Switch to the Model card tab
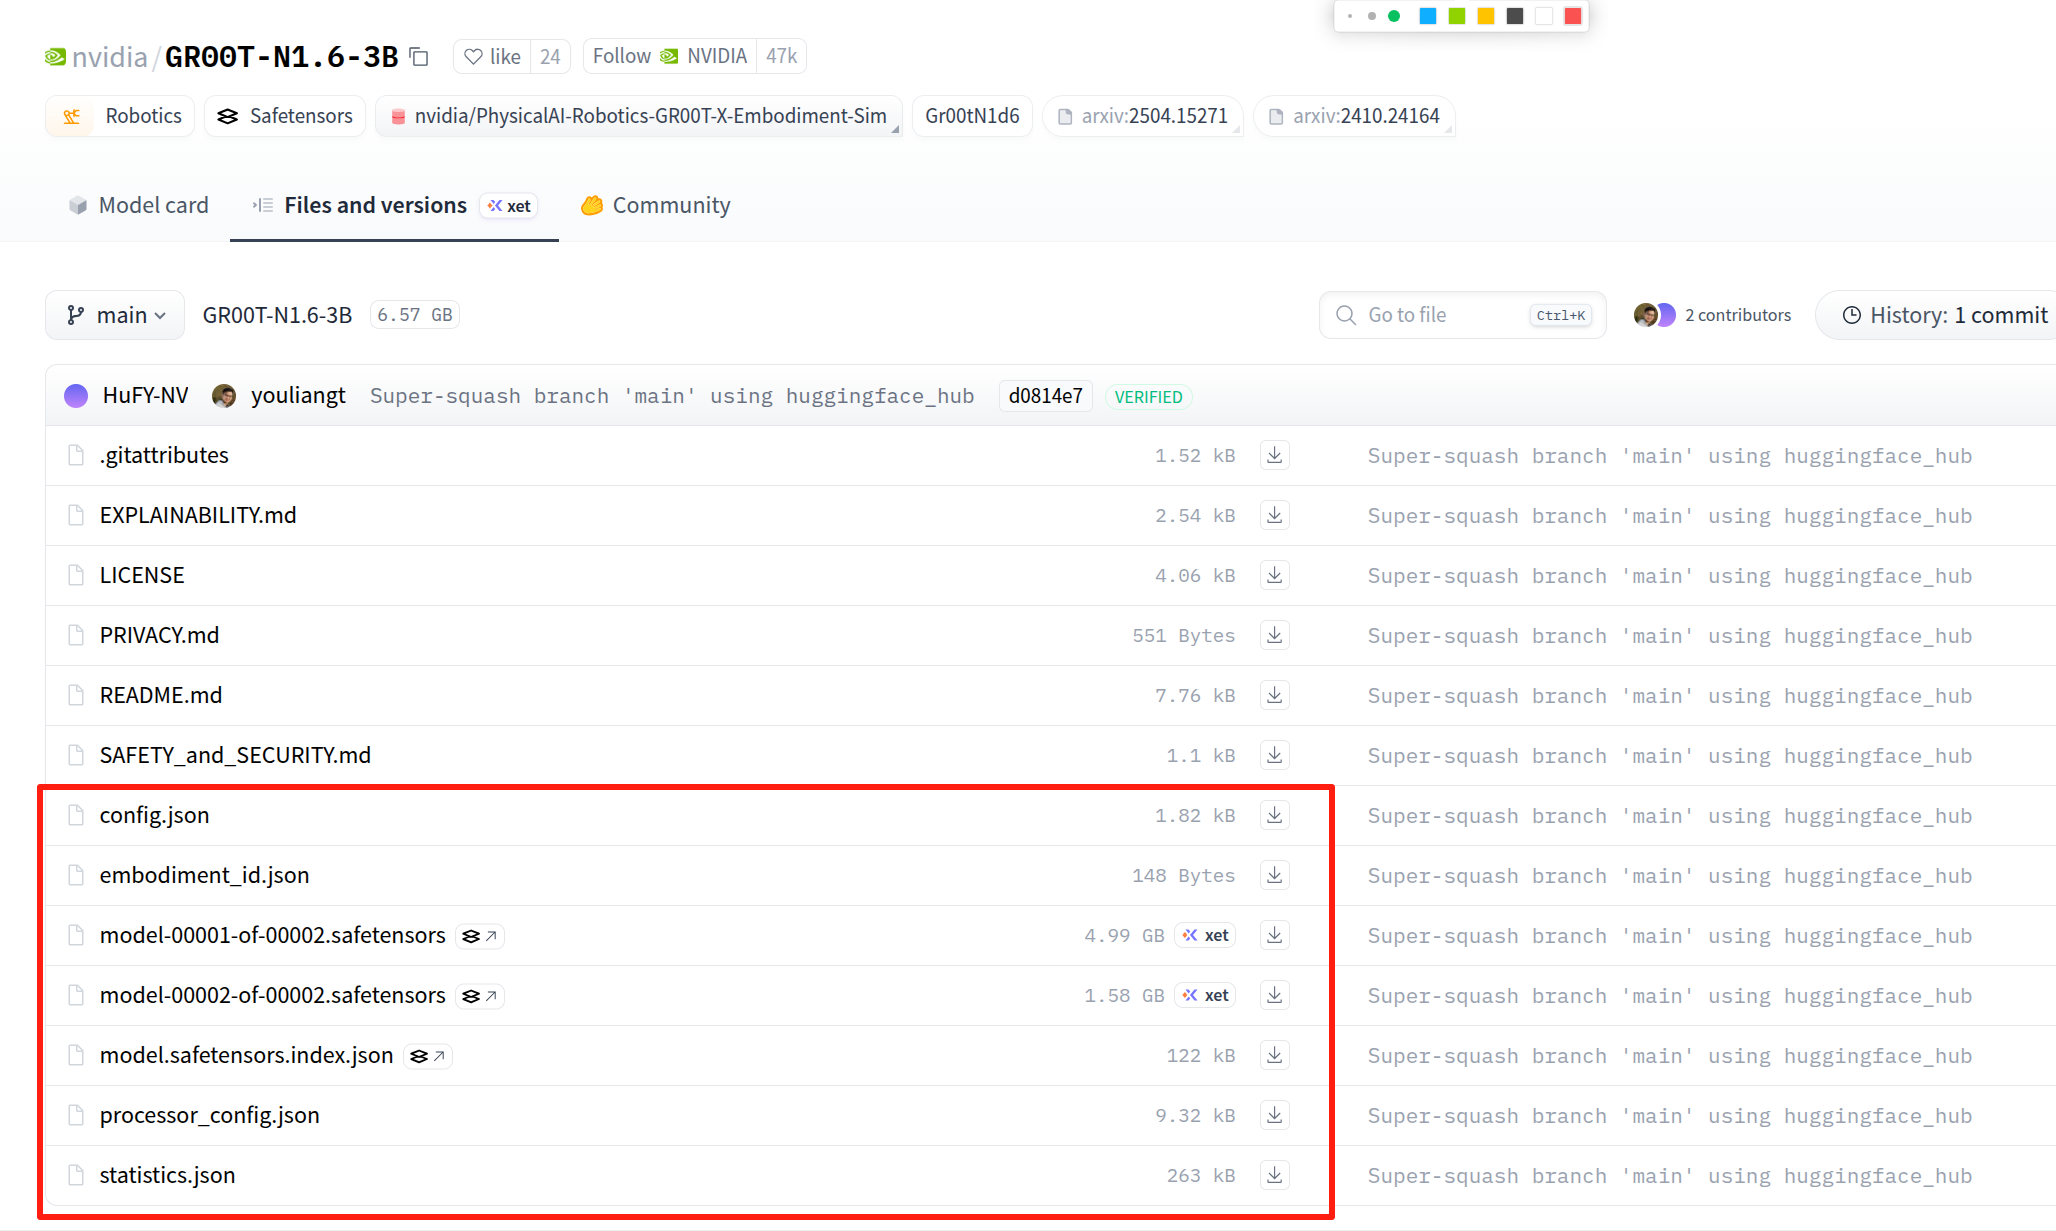This screenshot has height=1231, width=2056. point(139,205)
